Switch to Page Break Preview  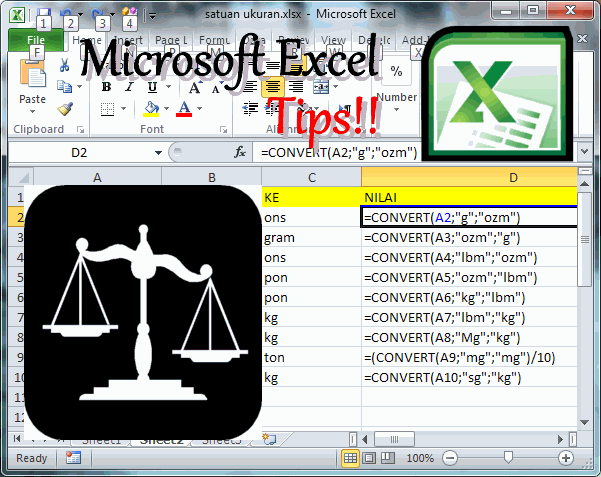tap(388, 458)
